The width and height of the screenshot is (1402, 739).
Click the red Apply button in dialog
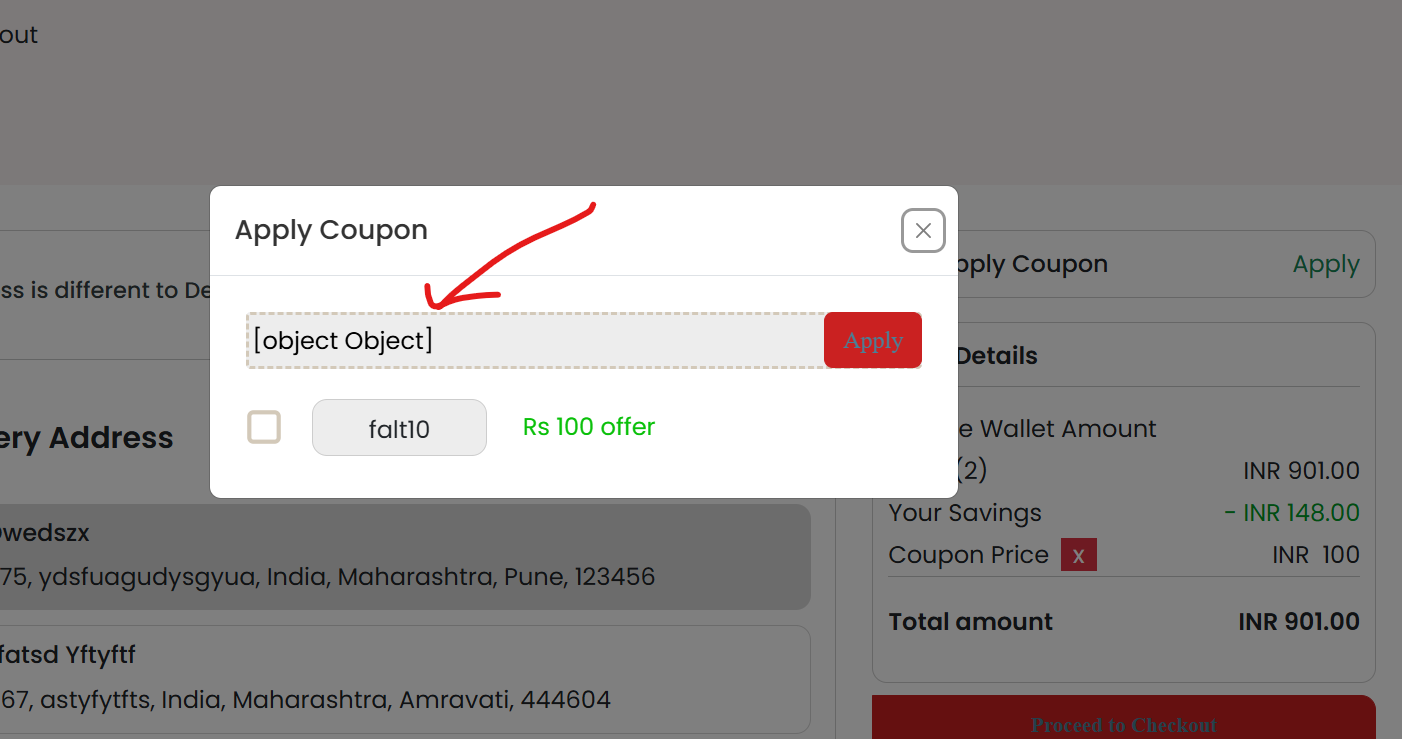pyautogui.click(x=873, y=340)
